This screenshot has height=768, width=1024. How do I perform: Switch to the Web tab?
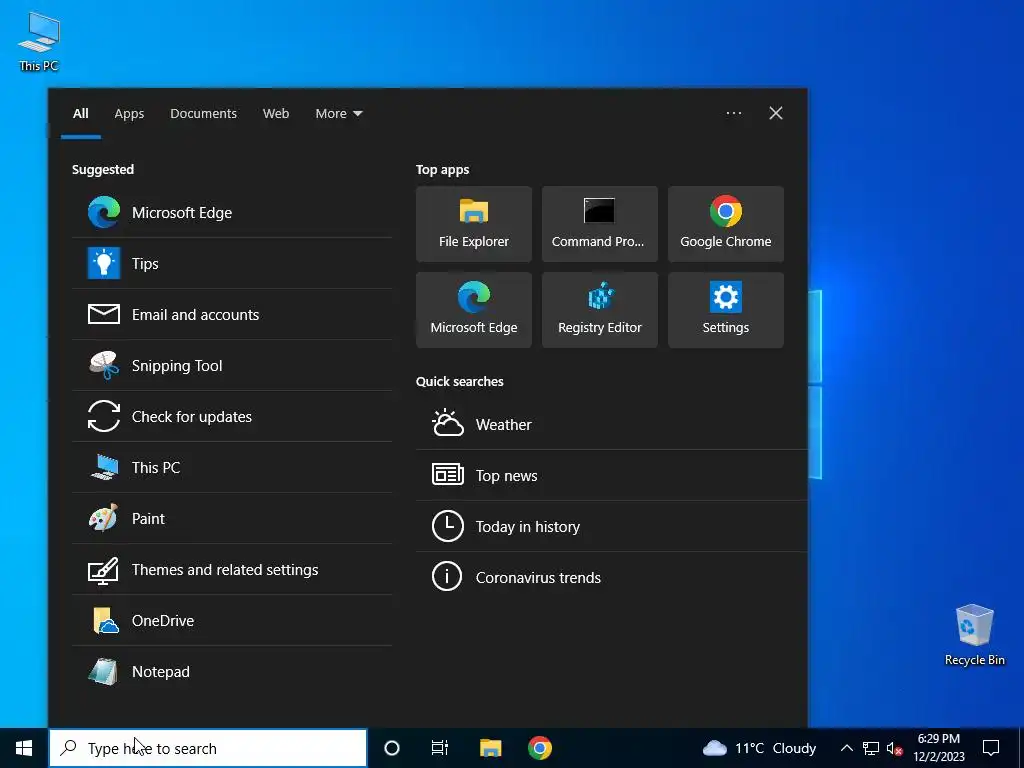276,113
